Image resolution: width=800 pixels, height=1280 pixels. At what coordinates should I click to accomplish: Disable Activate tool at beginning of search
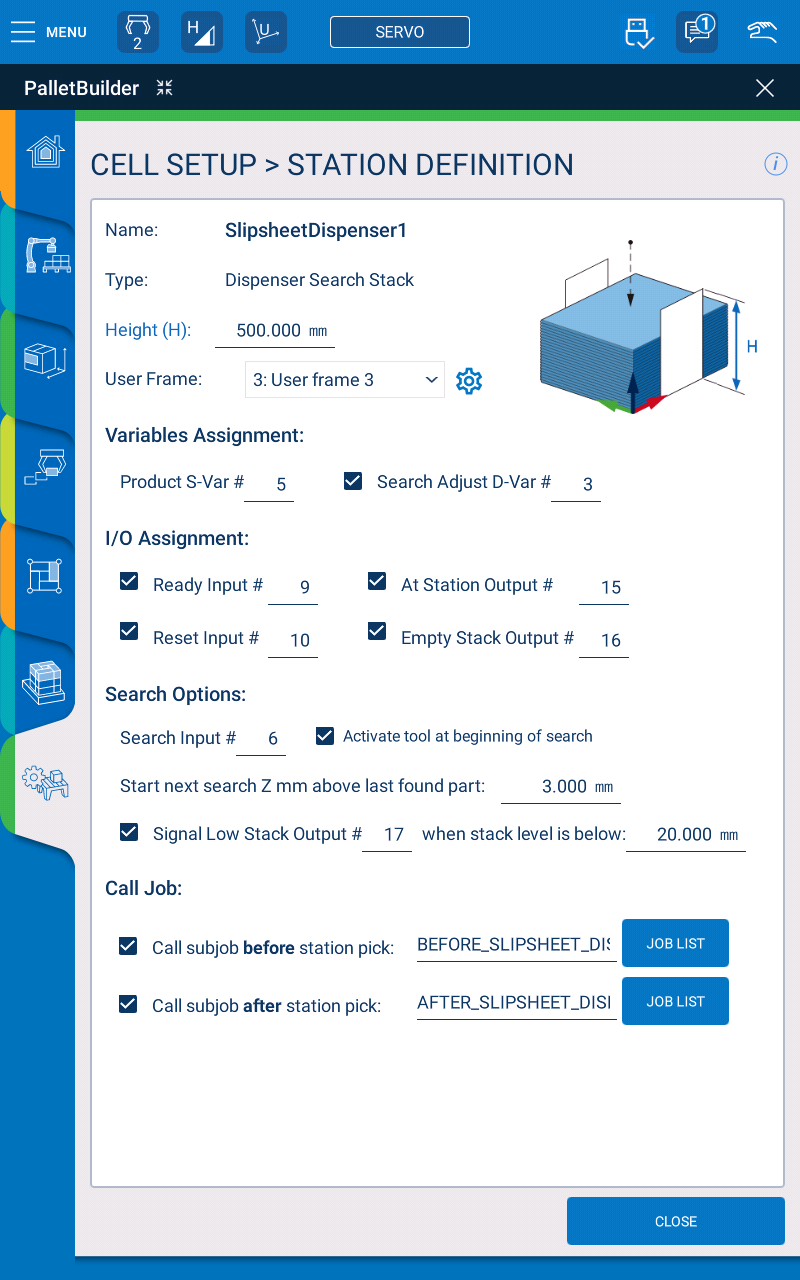(325, 736)
